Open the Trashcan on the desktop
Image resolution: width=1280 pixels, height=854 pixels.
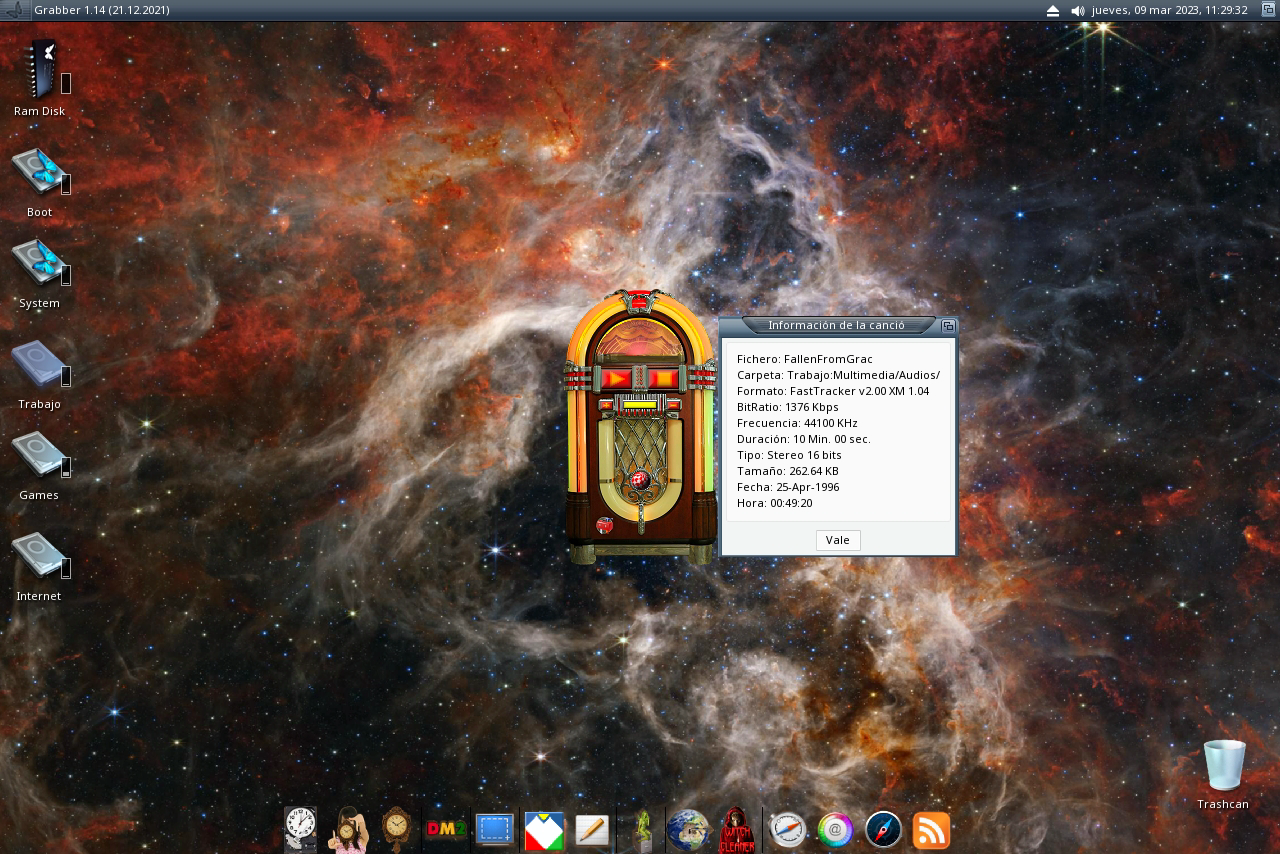click(1223, 766)
